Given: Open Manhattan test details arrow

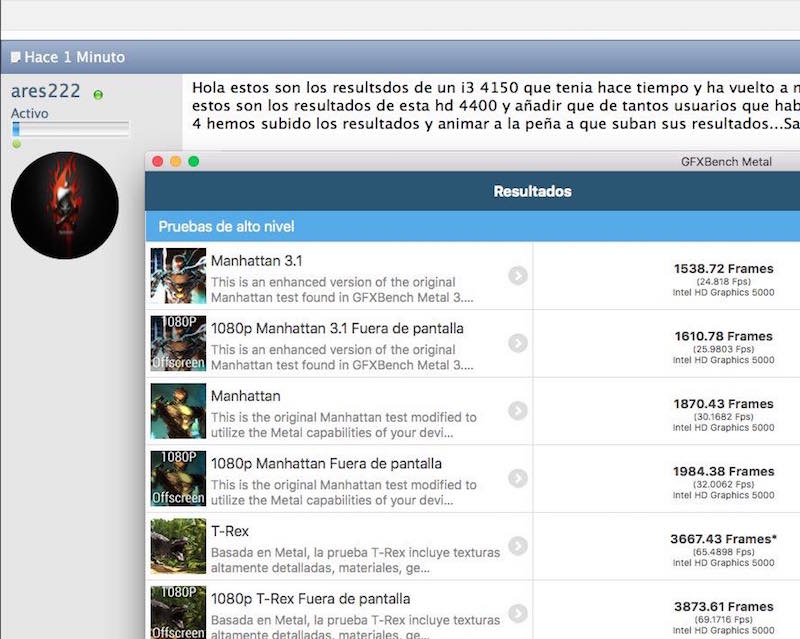Looking at the screenshot, I should pos(518,410).
